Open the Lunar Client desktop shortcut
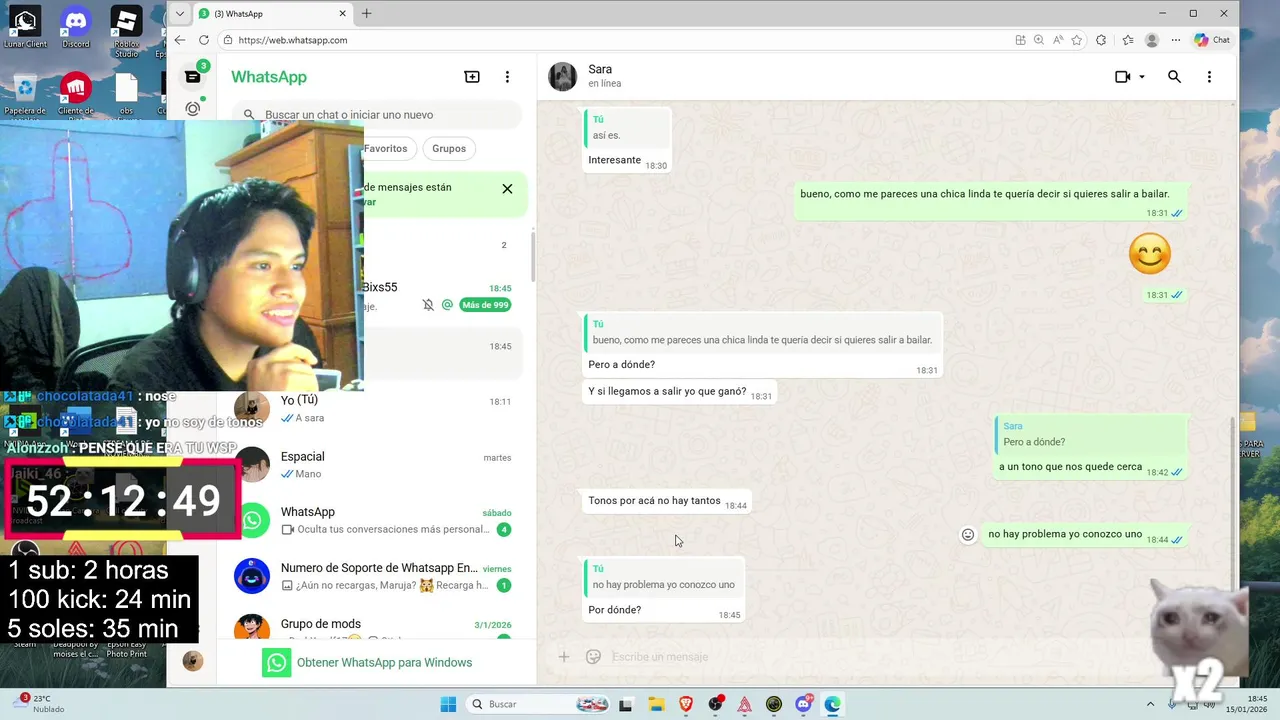This screenshot has width=1280, height=720. coord(25,27)
